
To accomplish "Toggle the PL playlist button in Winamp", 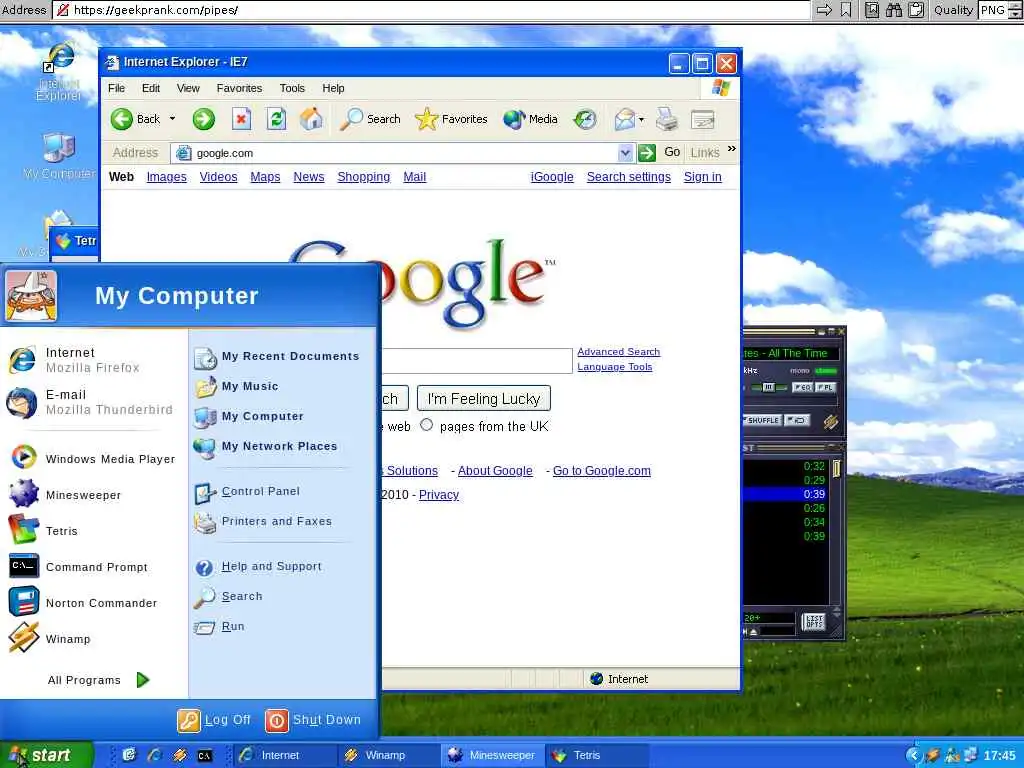I will point(825,387).
